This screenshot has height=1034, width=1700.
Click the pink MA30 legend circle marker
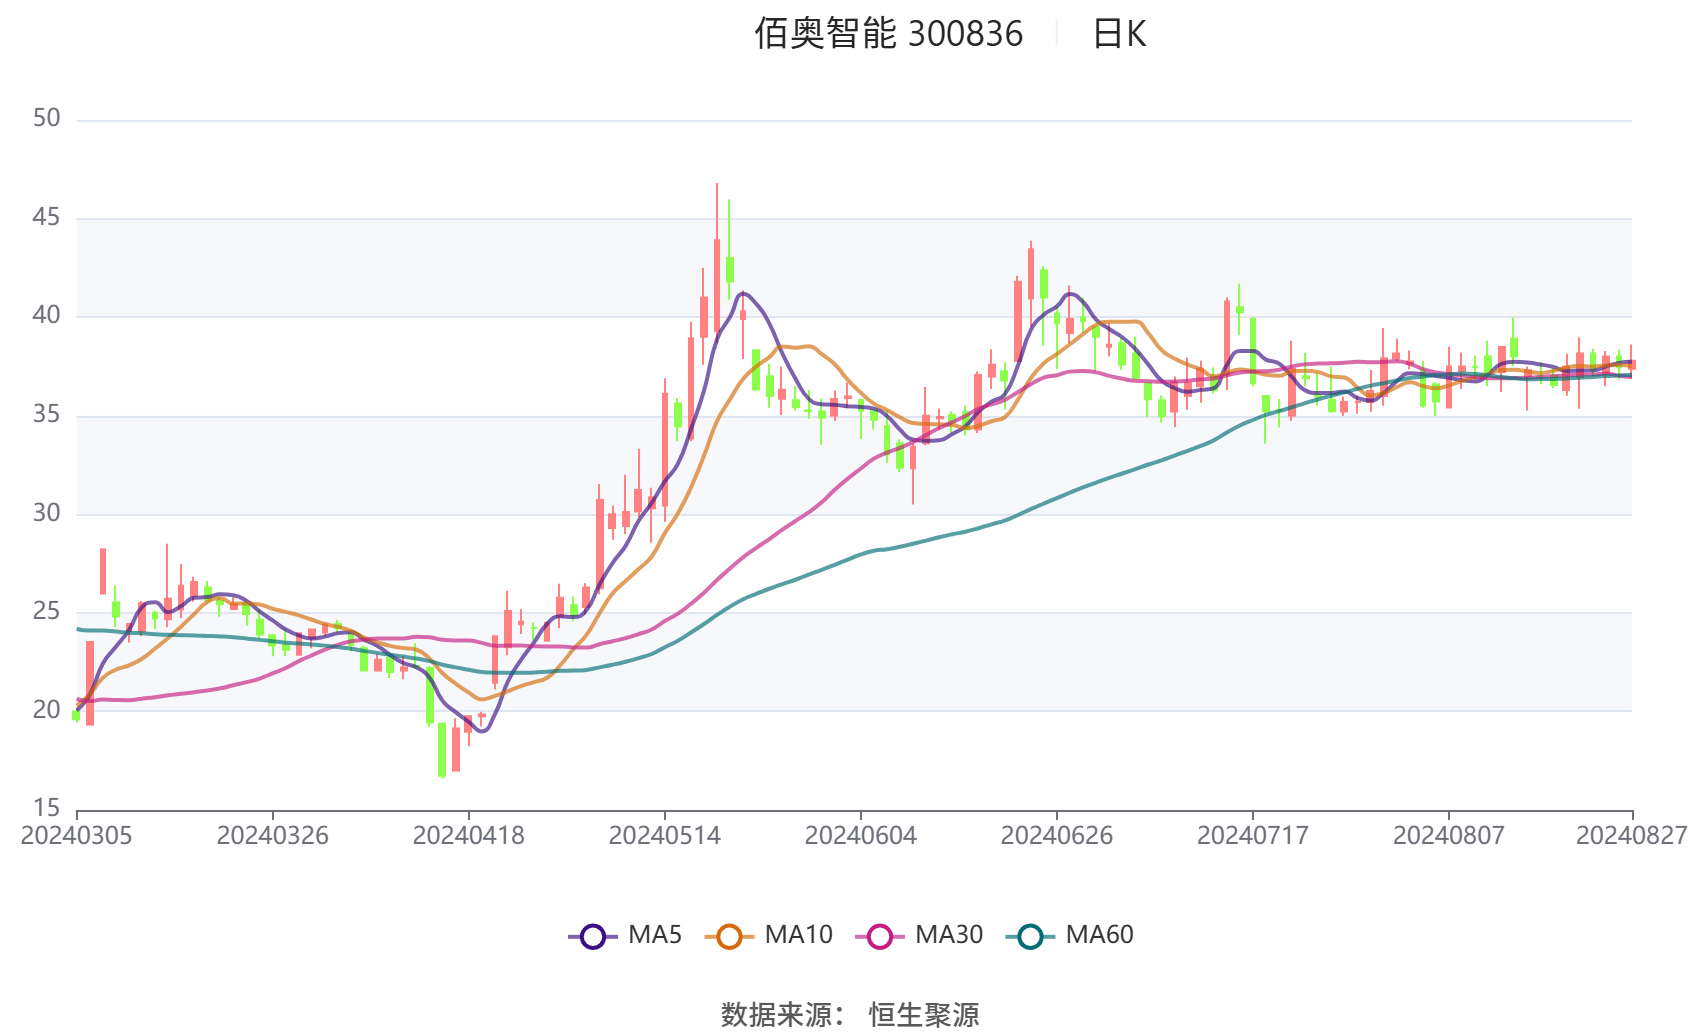pos(879,936)
